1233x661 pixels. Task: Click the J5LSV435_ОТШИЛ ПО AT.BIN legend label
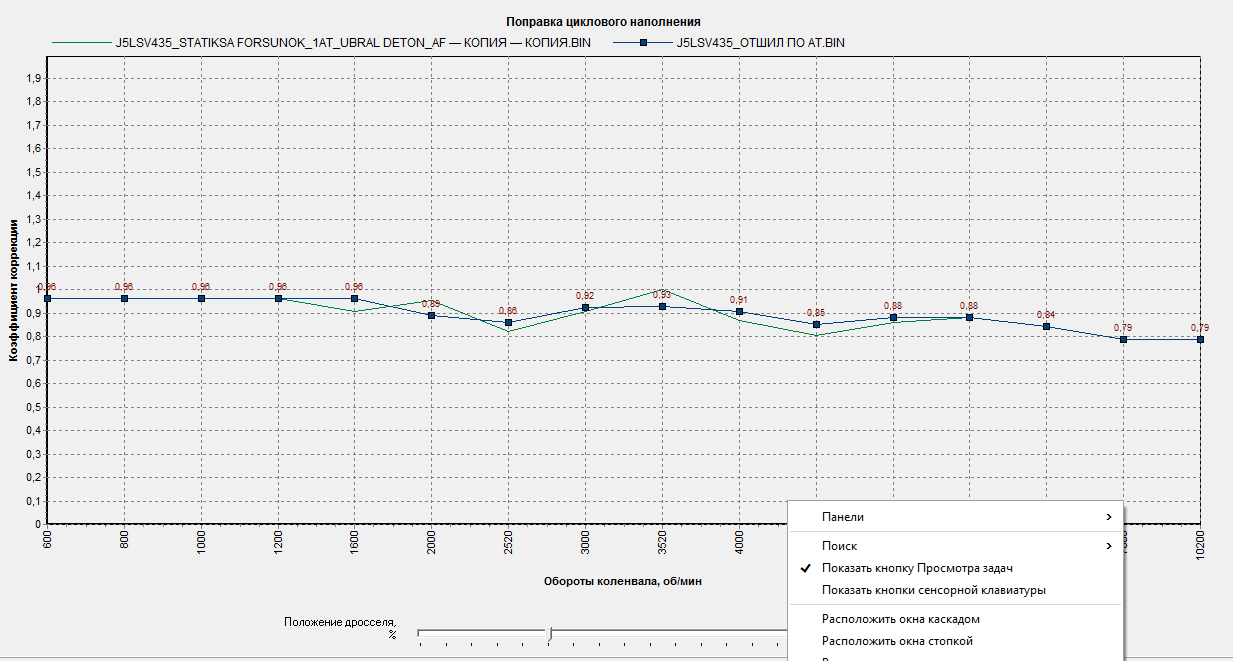761,43
